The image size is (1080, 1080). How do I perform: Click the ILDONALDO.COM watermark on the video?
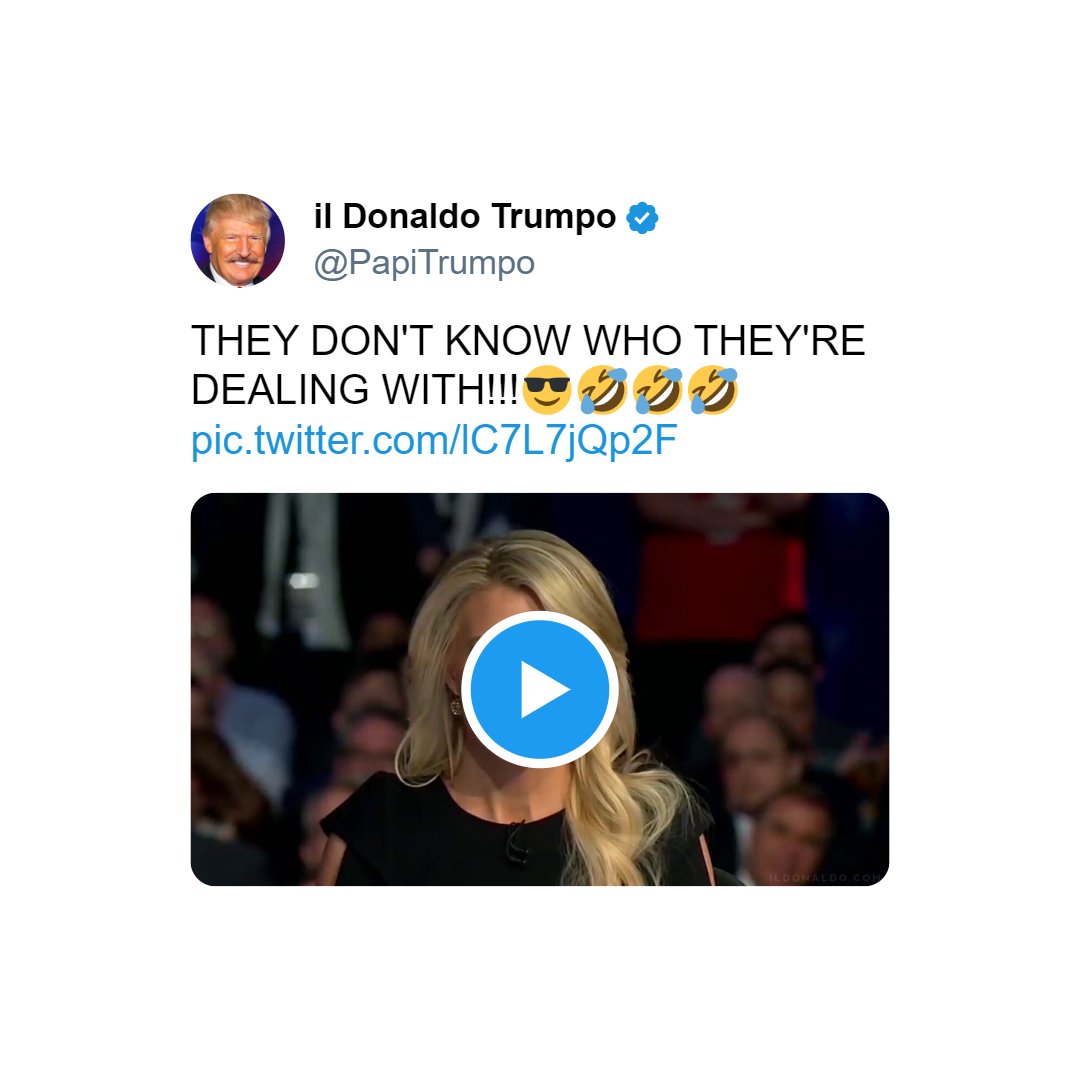click(x=825, y=878)
